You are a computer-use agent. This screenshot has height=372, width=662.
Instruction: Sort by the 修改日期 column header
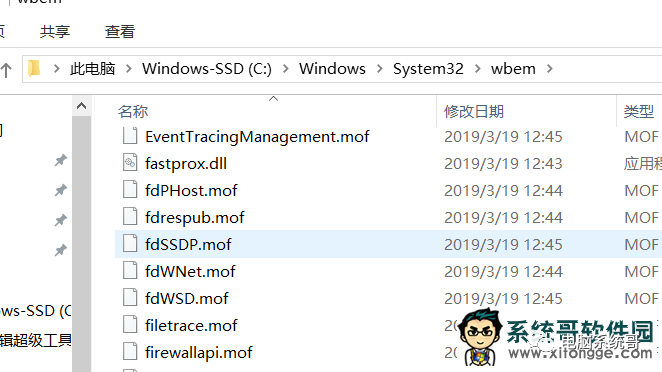click(474, 111)
